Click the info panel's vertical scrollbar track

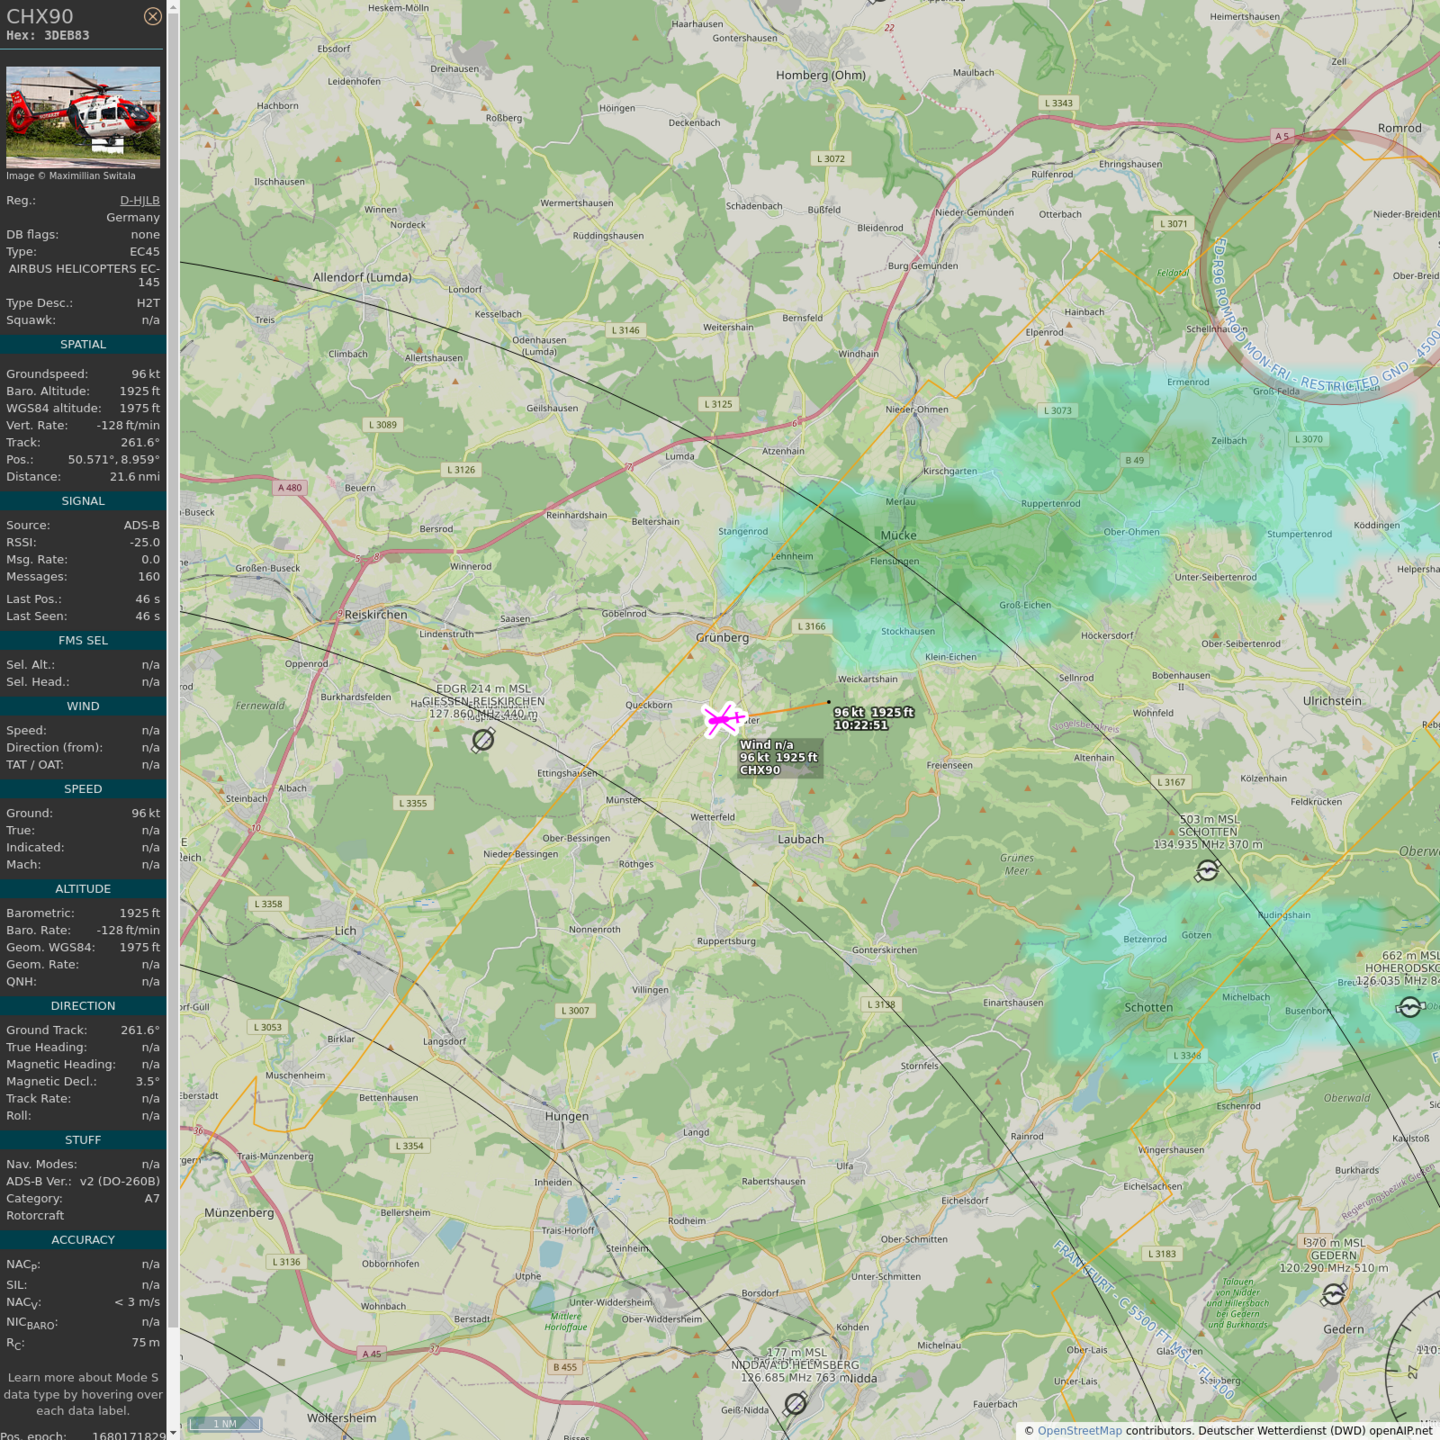coord(173,700)
